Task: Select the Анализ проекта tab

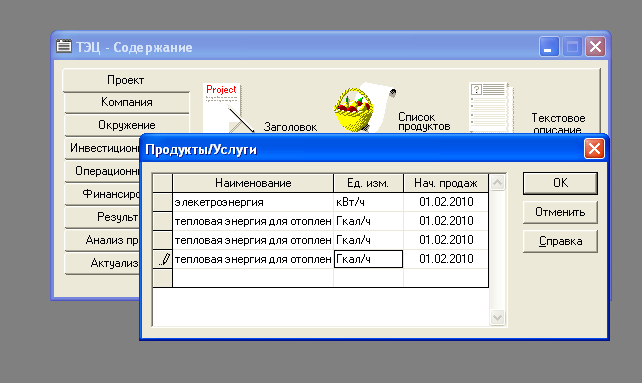Action: (x=102, y=240)
